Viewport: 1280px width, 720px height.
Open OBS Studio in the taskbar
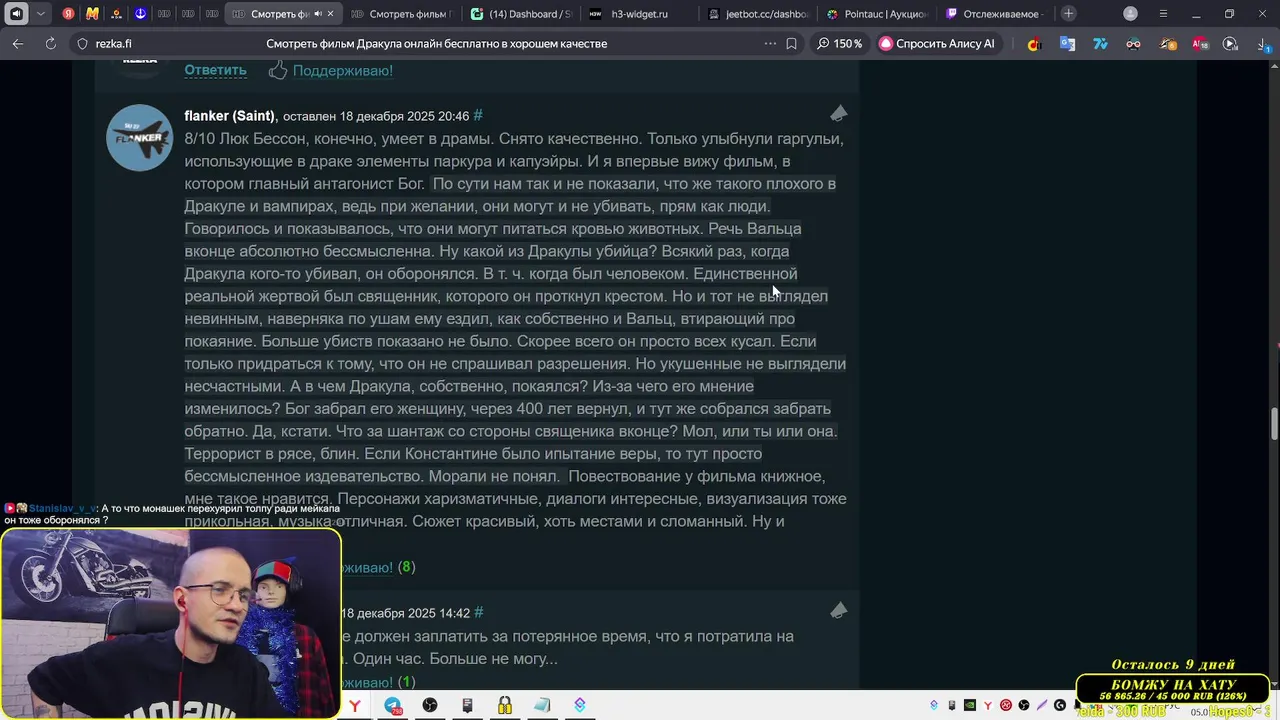[x=430, y=706]
